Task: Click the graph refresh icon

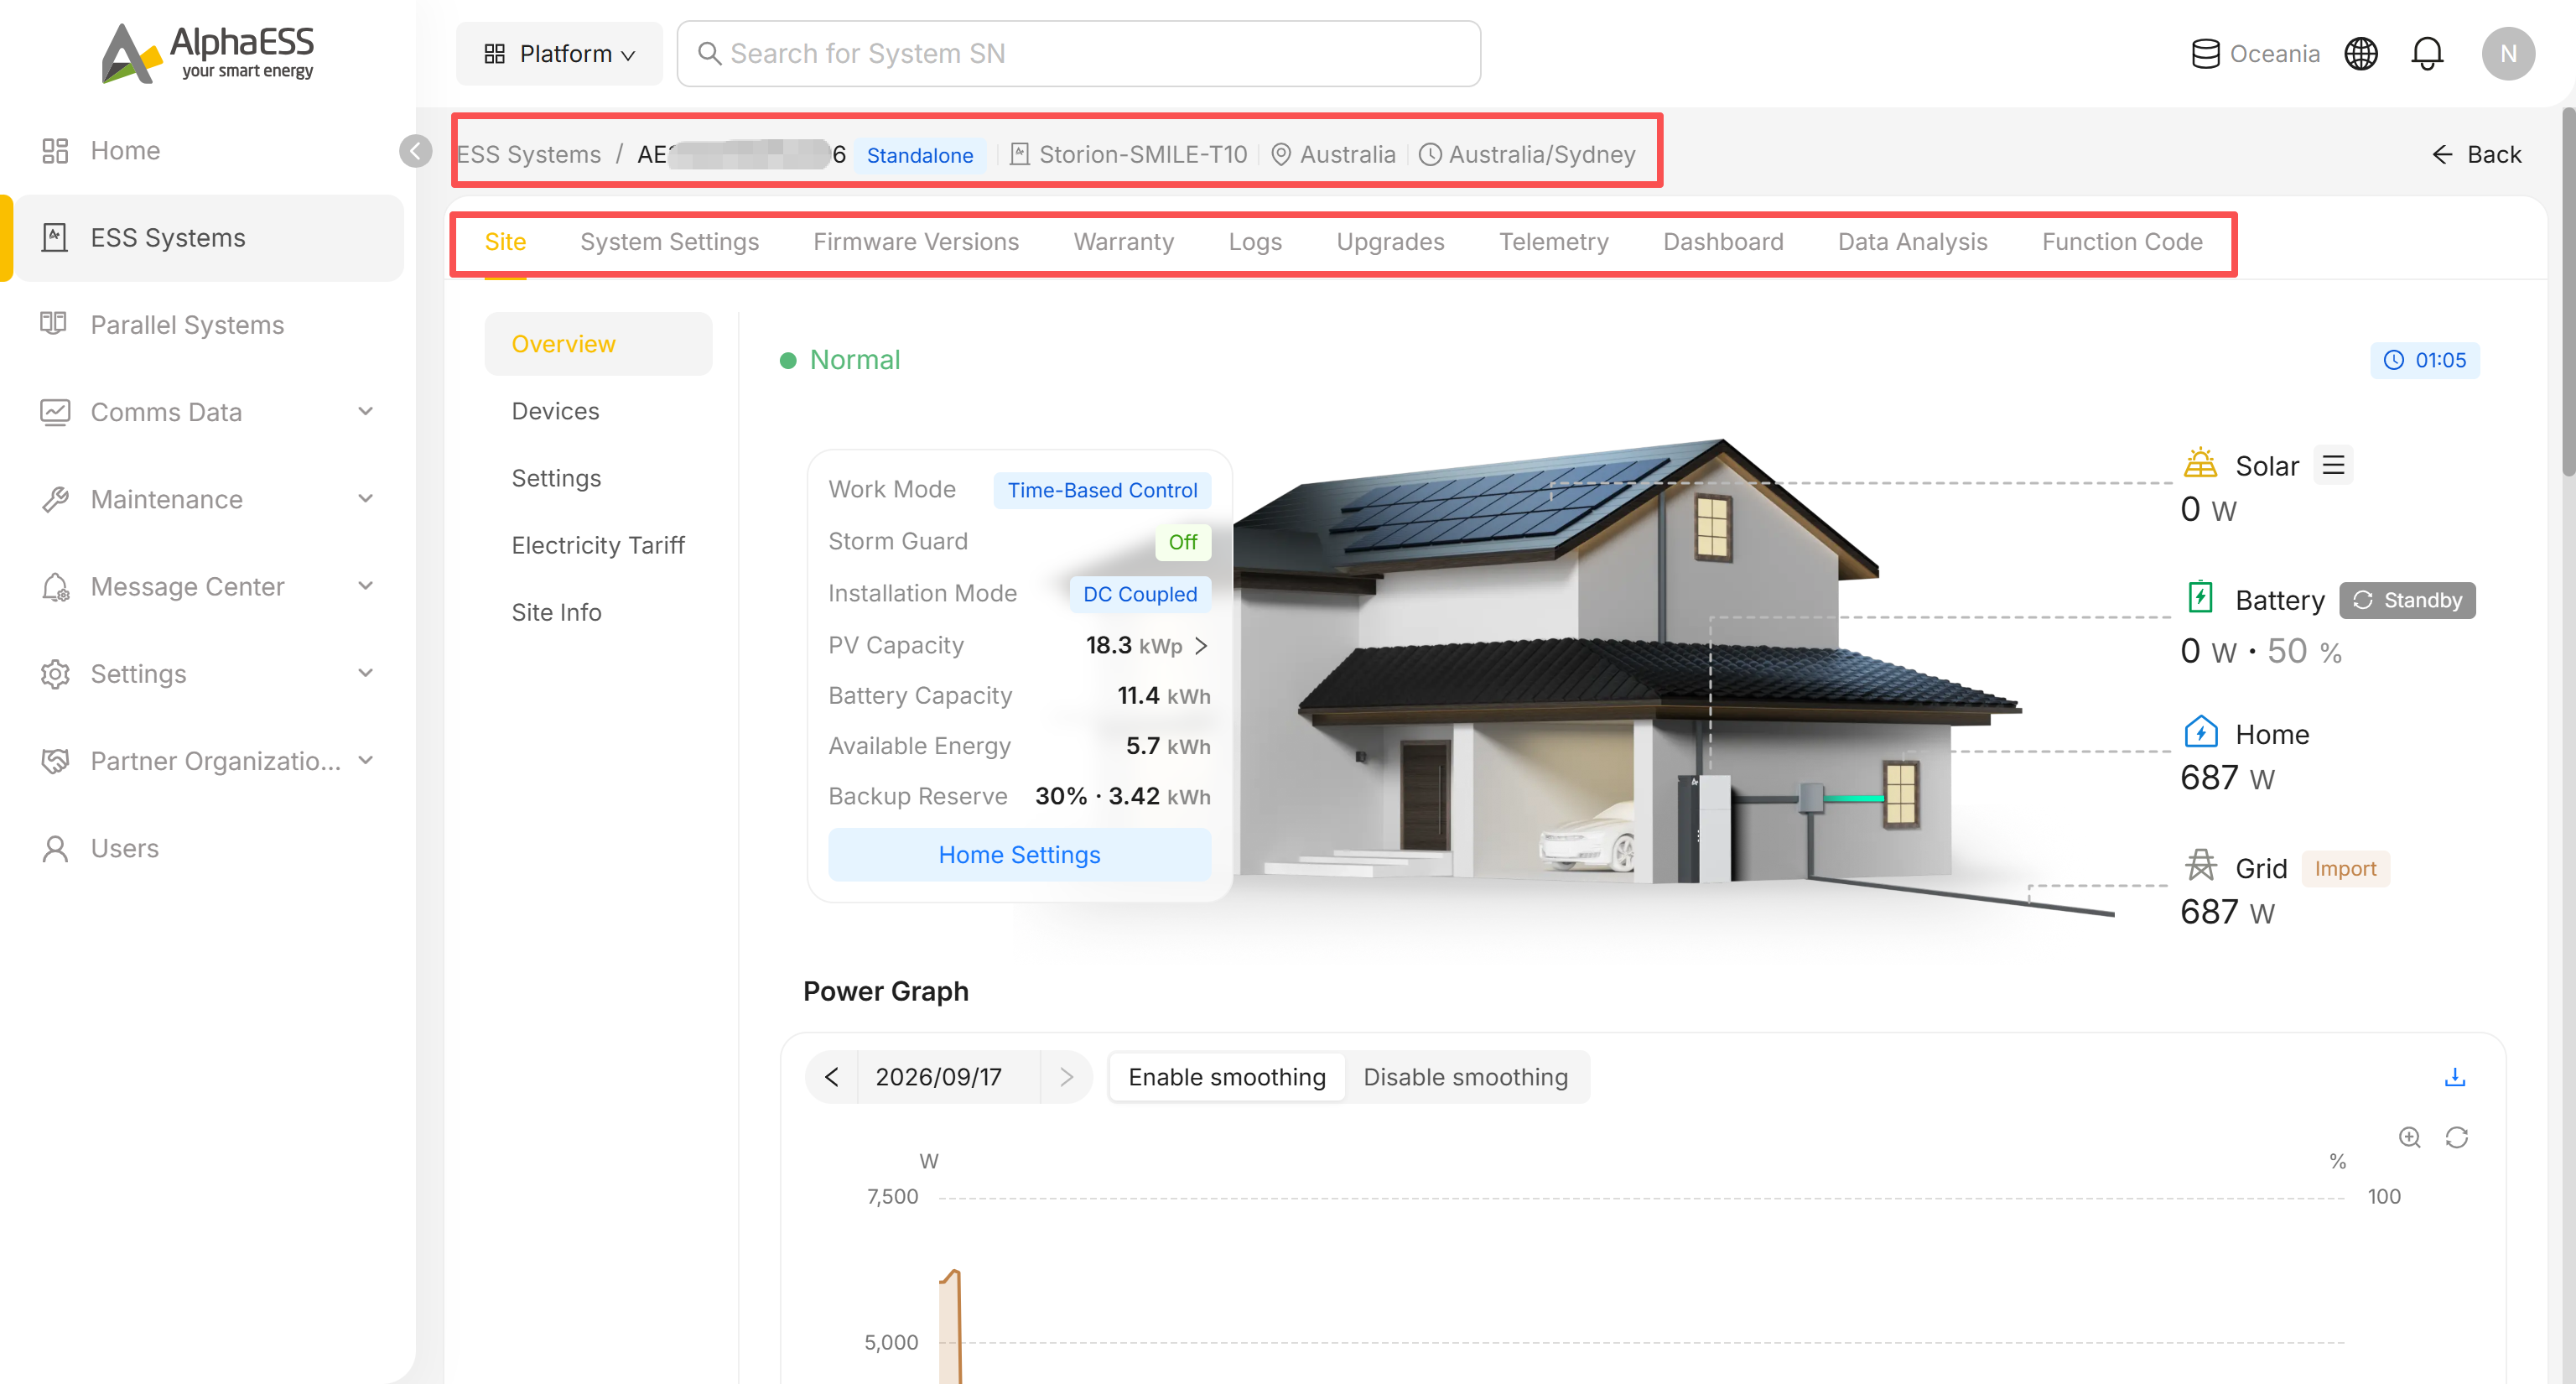Action: (x=2456, y=1137)
